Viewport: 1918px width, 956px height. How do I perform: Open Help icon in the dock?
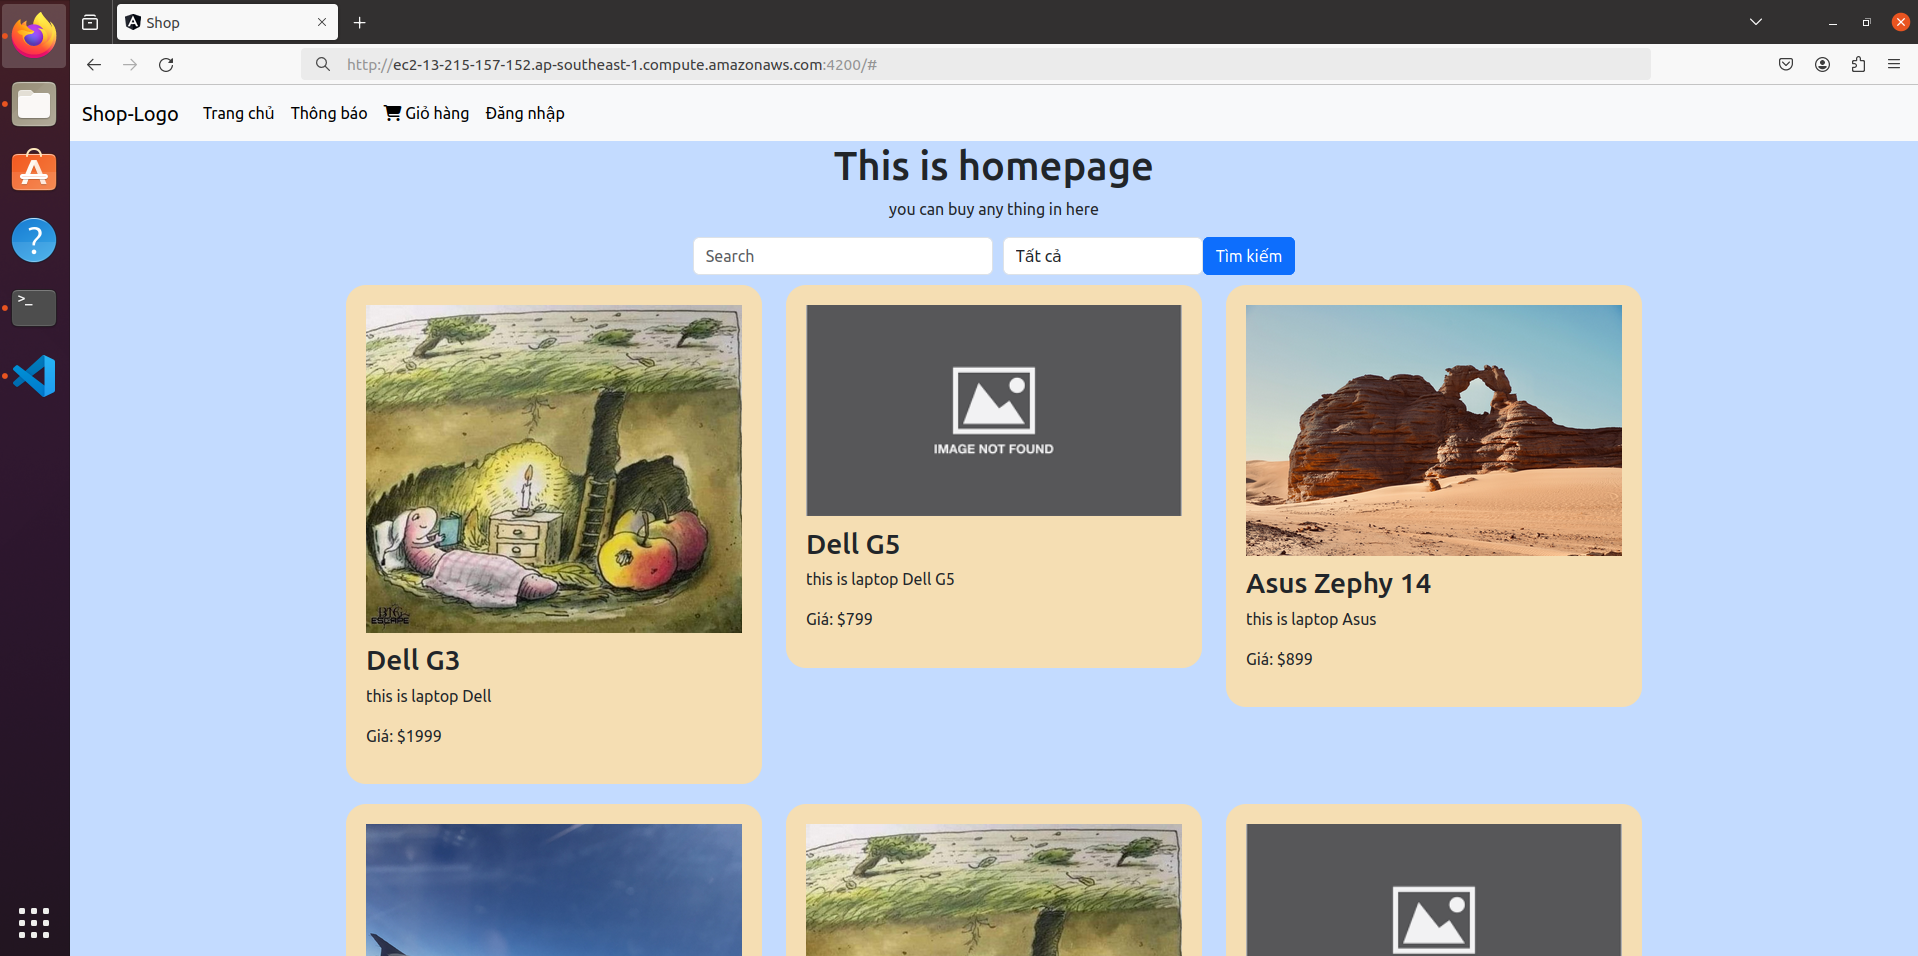click(x=34, y=240)
